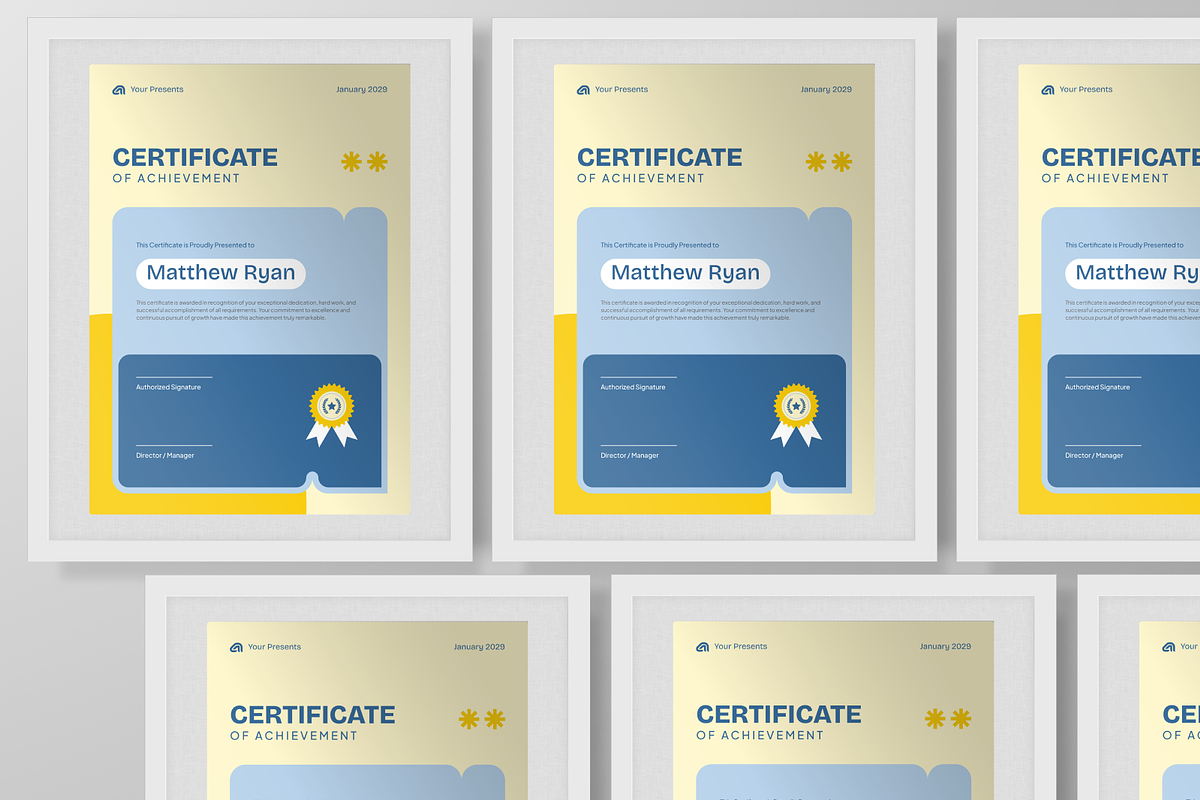Click 'This Certificate is Proudly Presented to' on top-middle certificate
Viewport: 1200px width, 800px height.
coord(660,245)
